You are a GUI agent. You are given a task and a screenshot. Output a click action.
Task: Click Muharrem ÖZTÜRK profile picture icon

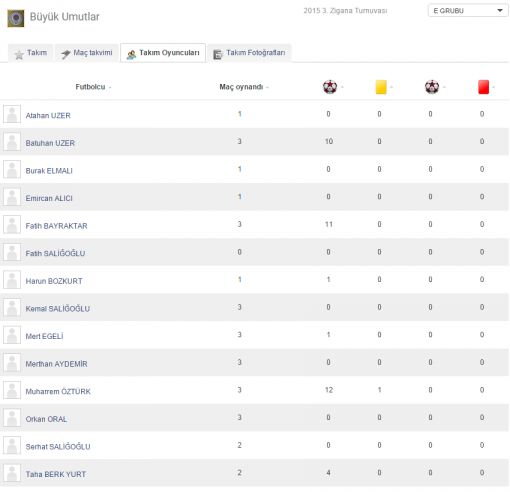pos(12,390)
